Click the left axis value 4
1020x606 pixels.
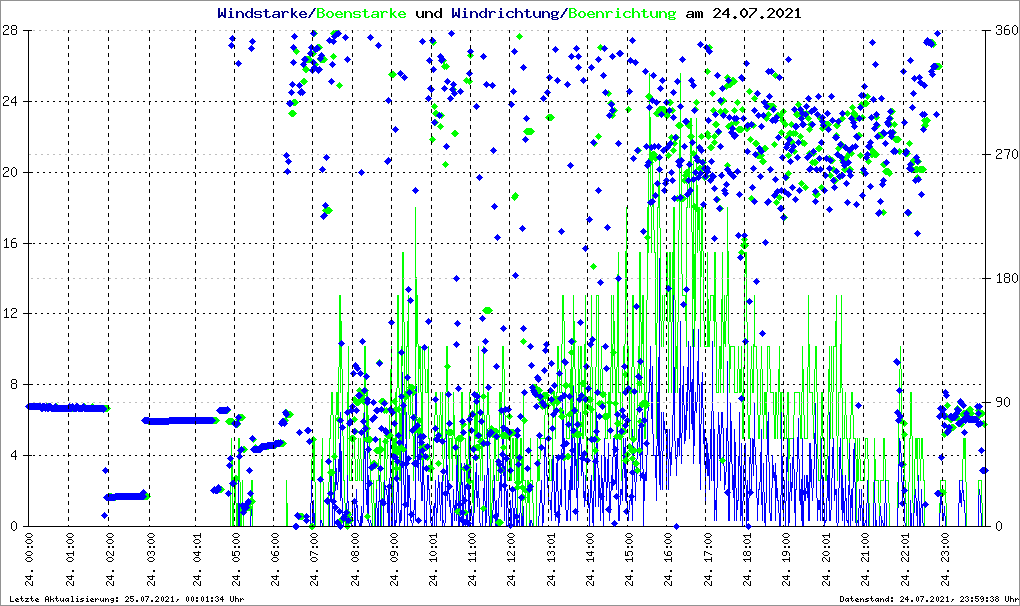[14, 455]
